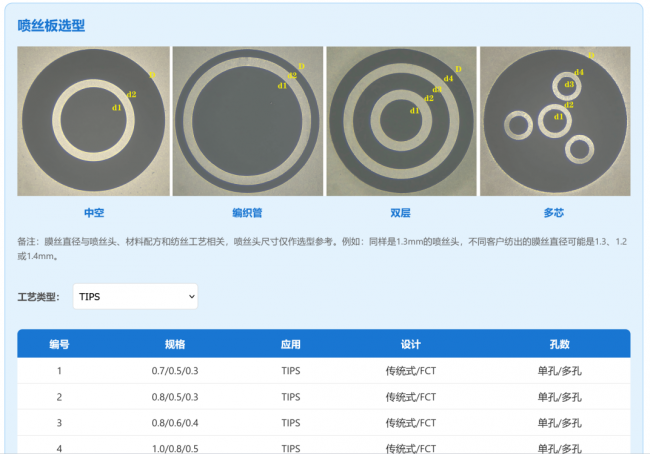
Task: Select the table row with spec 0.7/0.5/0.3
Action: coord(175,371)
